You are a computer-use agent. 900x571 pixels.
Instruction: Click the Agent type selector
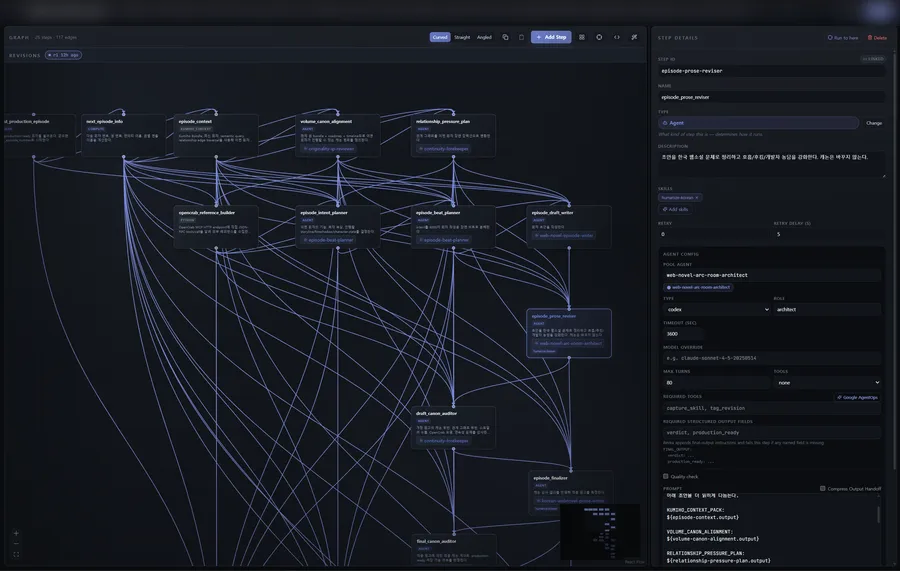[x=758, y=123]
